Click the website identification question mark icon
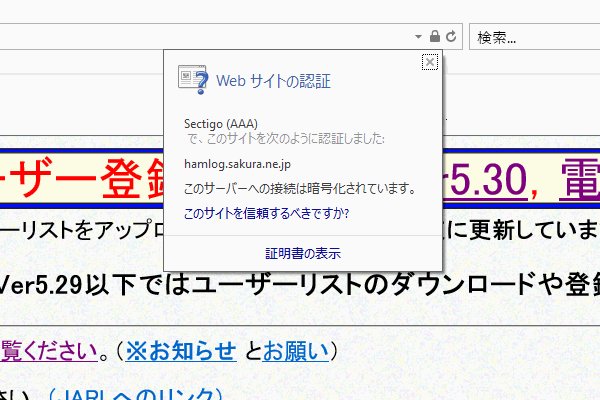The width and height of the screenshot is (600, 400). [x=193, y=80]
